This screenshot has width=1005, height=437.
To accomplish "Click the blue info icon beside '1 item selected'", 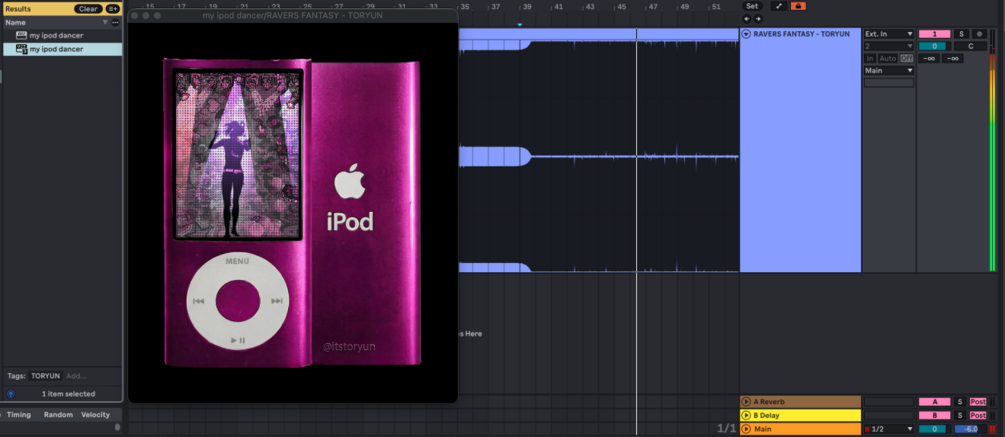I will [11, 393].
